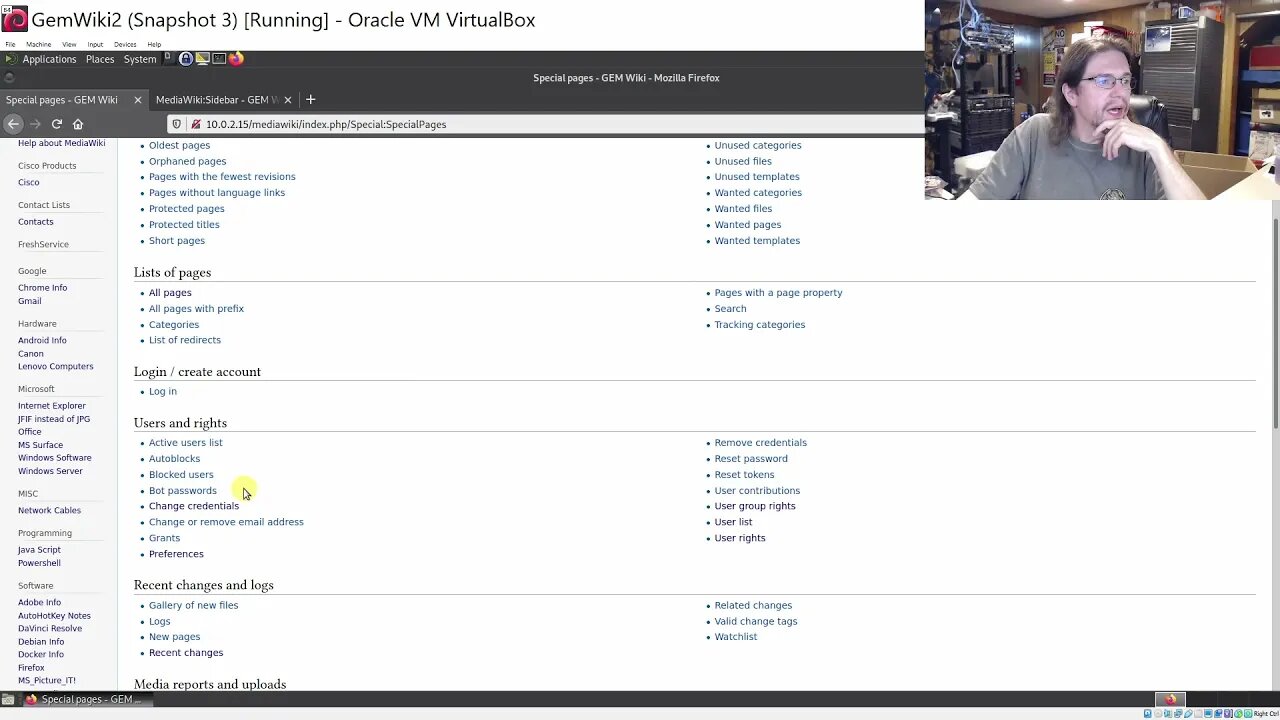
Task: Open the Blocked users link
Action: coord(181,475)
